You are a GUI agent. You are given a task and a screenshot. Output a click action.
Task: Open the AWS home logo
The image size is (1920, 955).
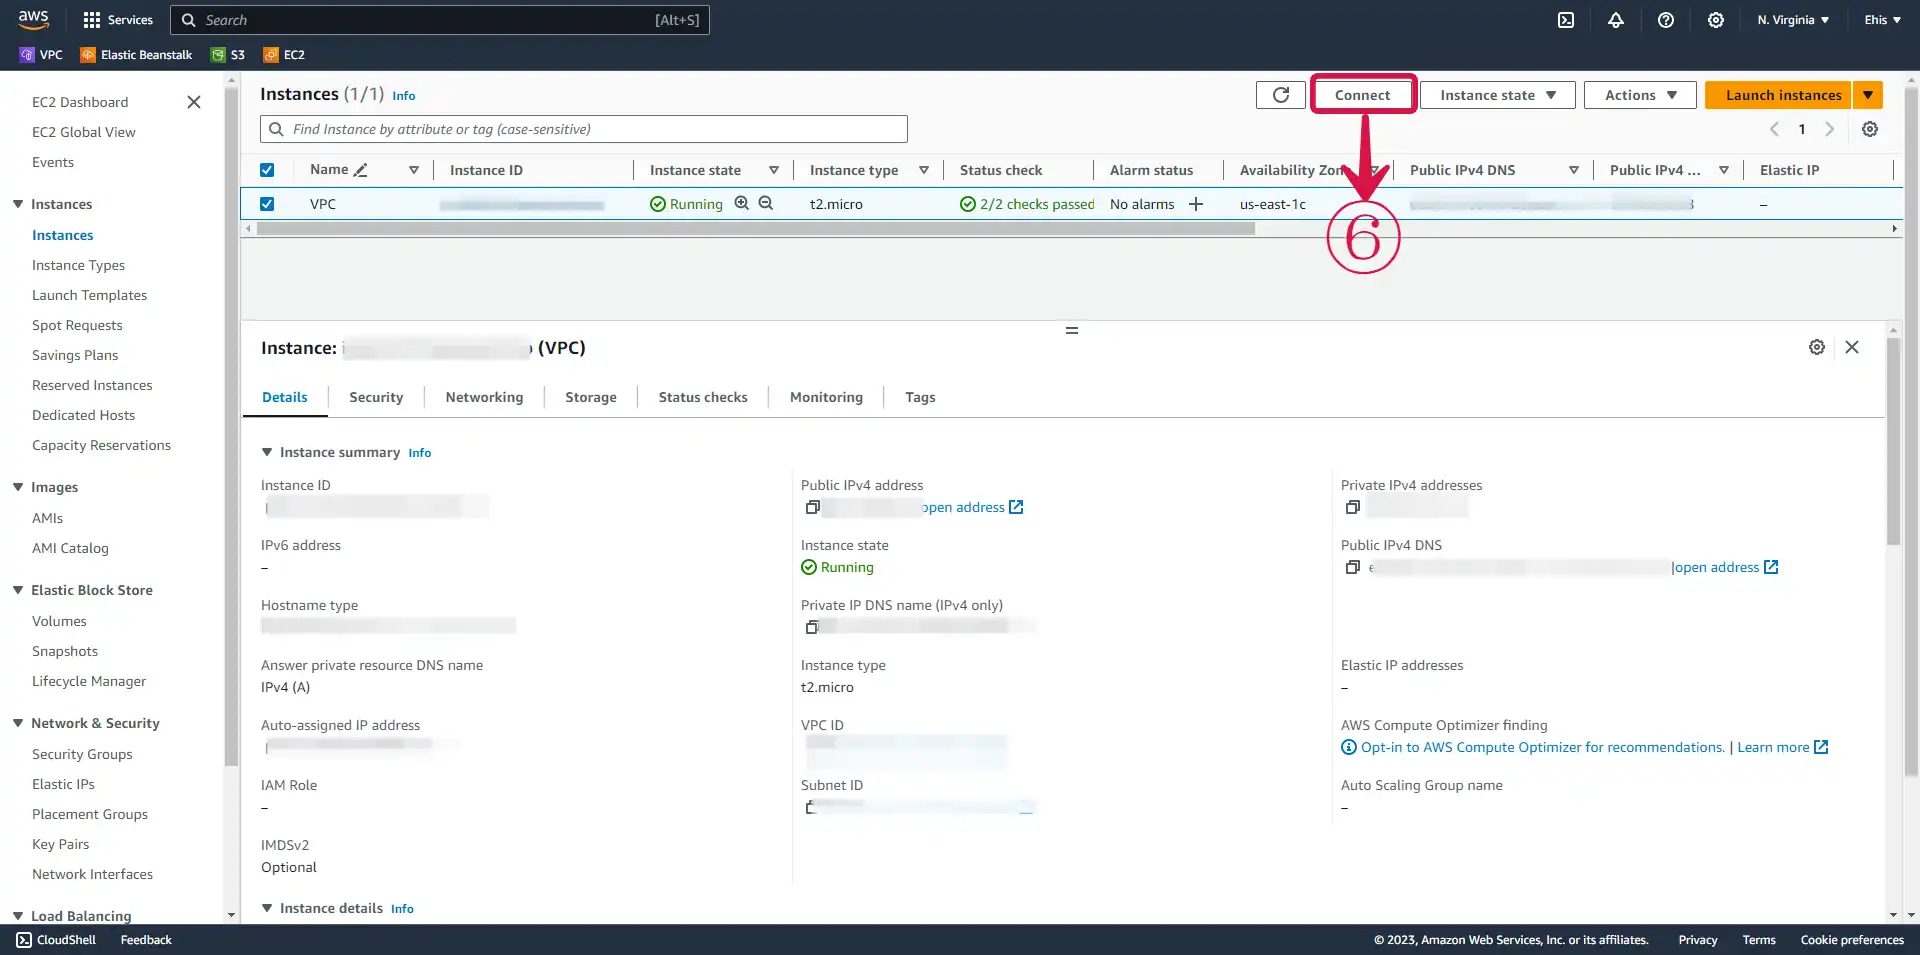pyautogui.click(x=33, y=19)
